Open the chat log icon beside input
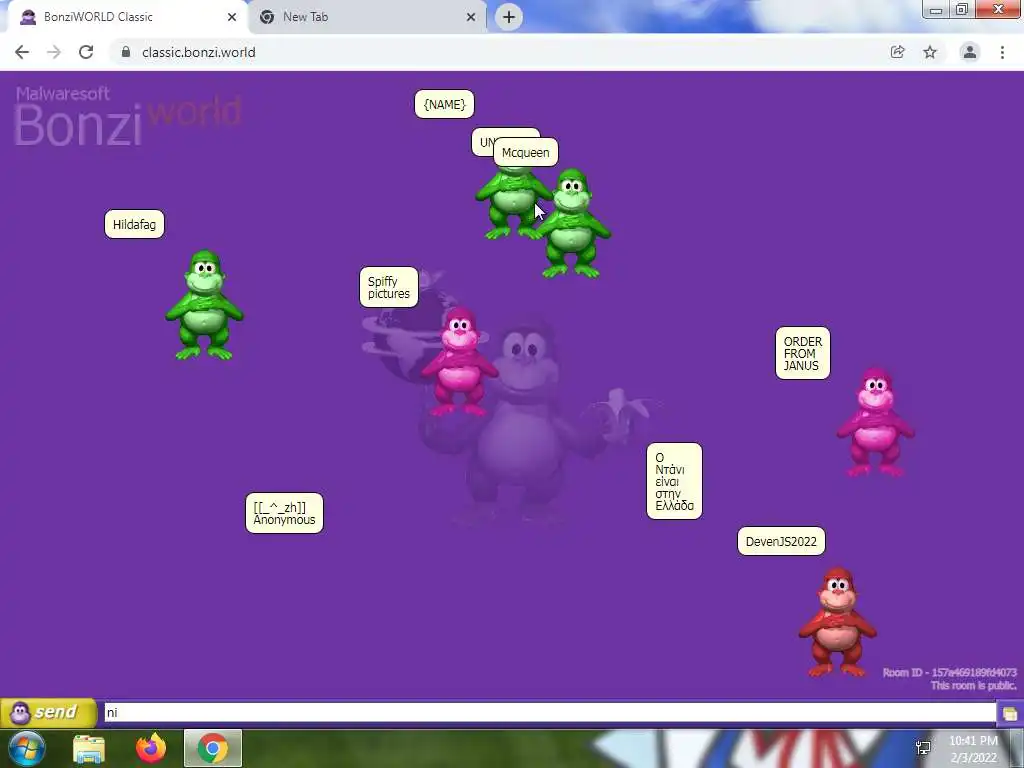Image resolution: width=1024 pixels, height=768 pixels. pos(1010,713)
